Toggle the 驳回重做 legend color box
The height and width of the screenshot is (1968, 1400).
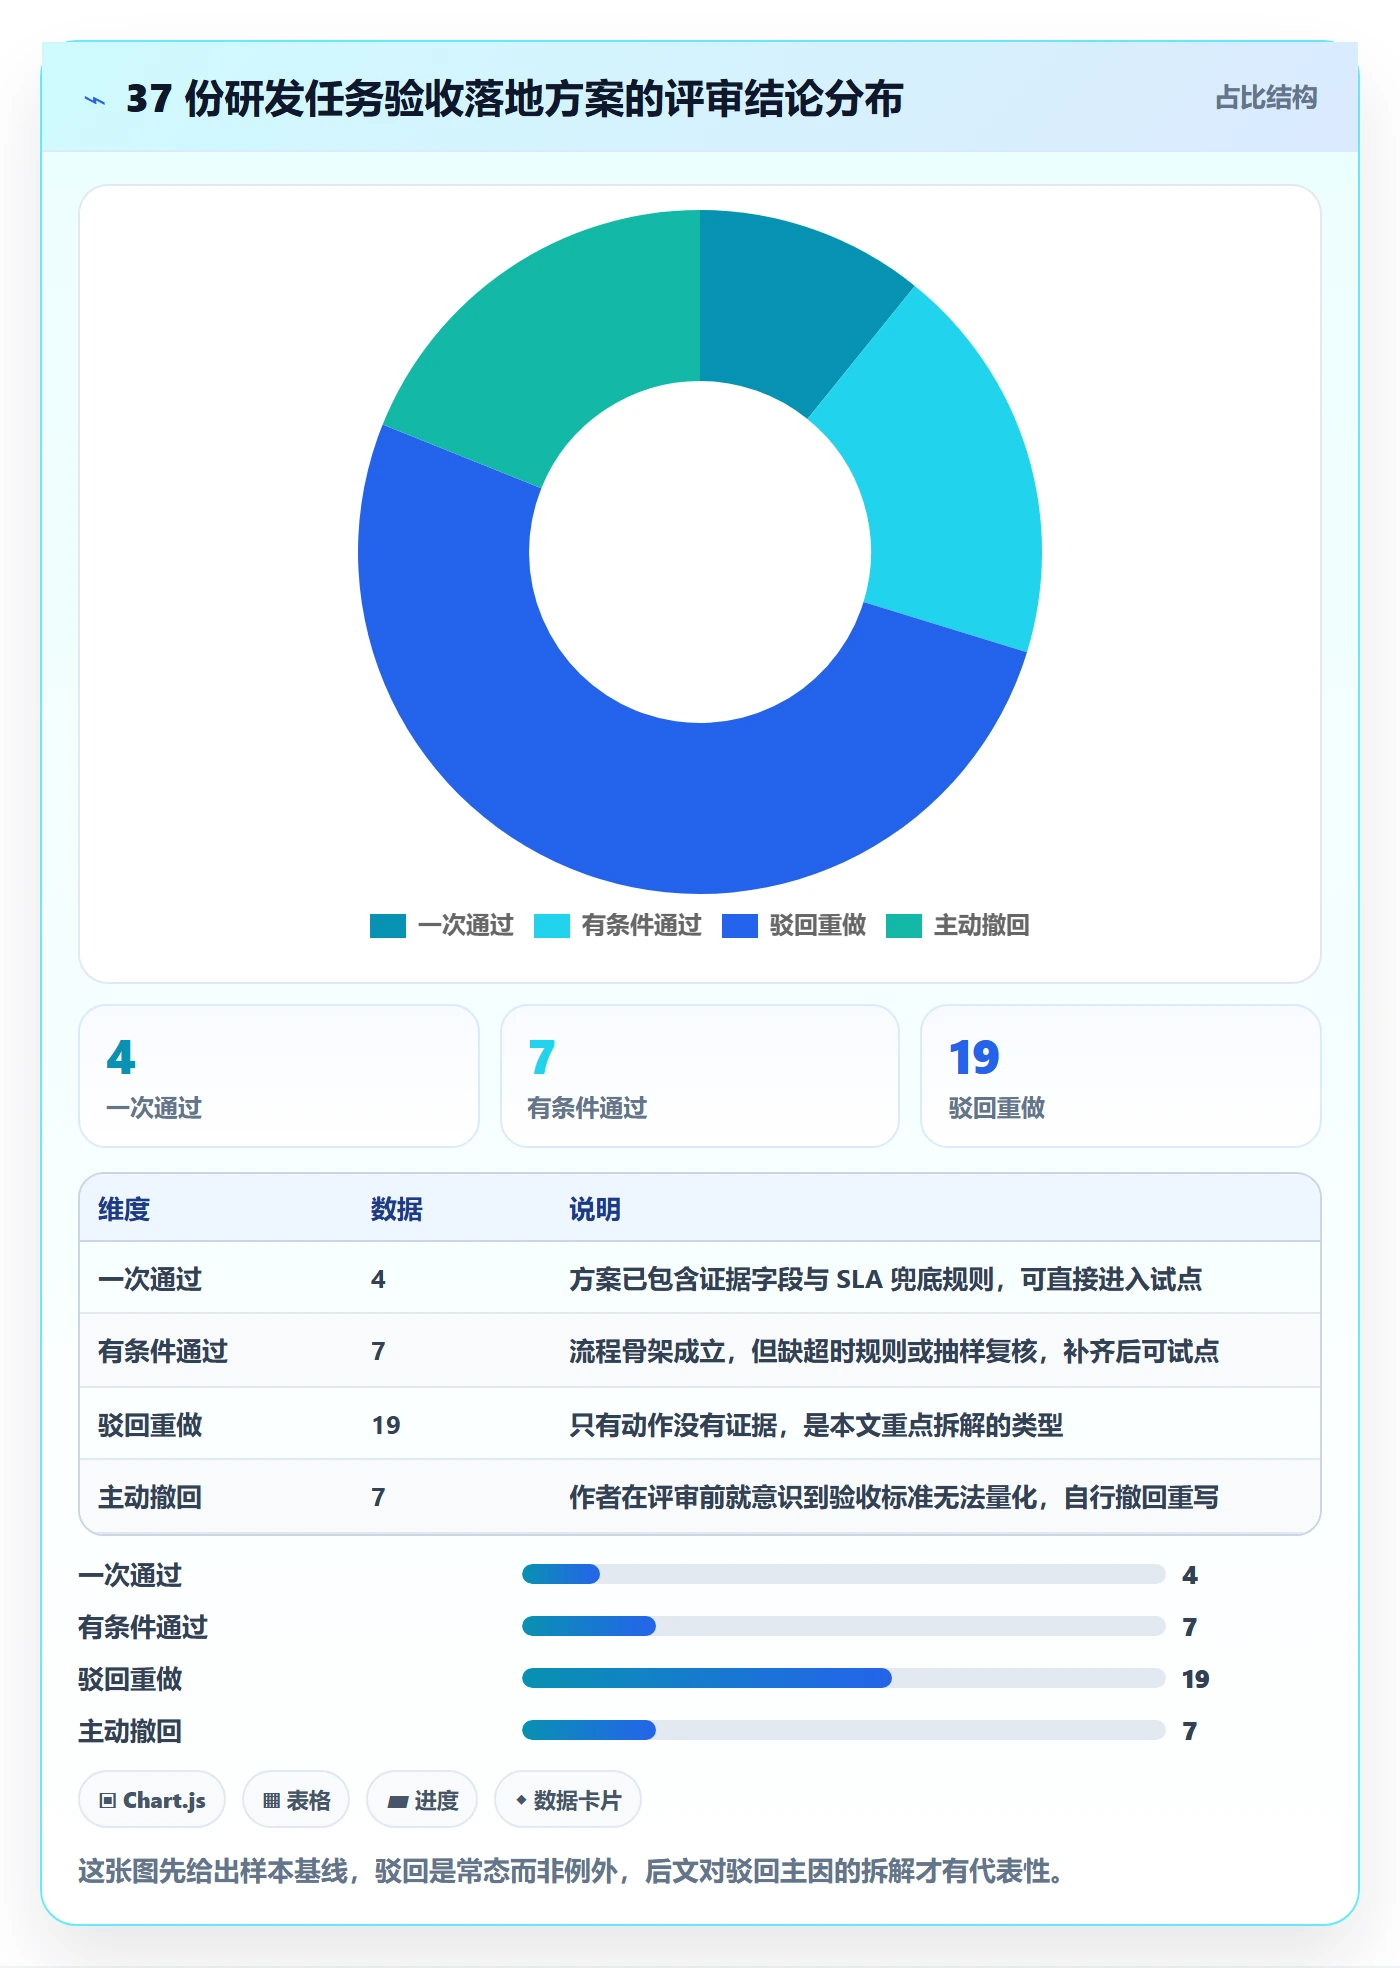coord(740,926)
